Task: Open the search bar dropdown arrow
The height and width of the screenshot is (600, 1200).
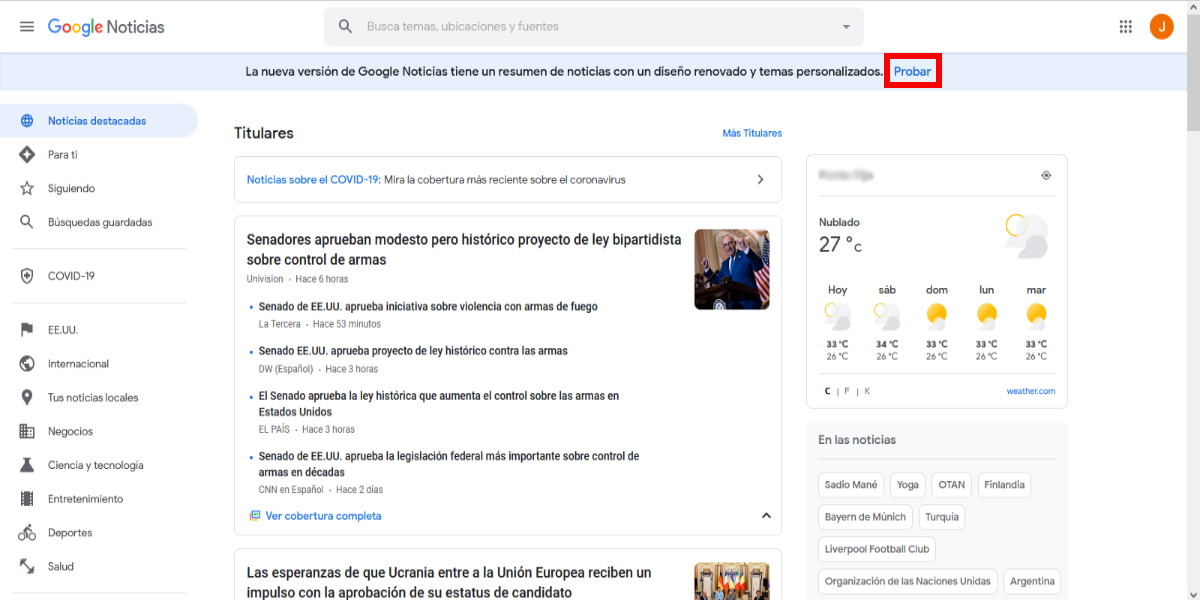Action: pyautogui.click(x=845, y=26)
